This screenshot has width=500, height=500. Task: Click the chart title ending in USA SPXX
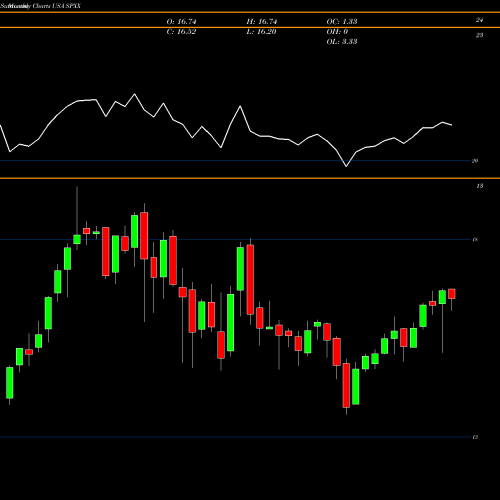41,6
